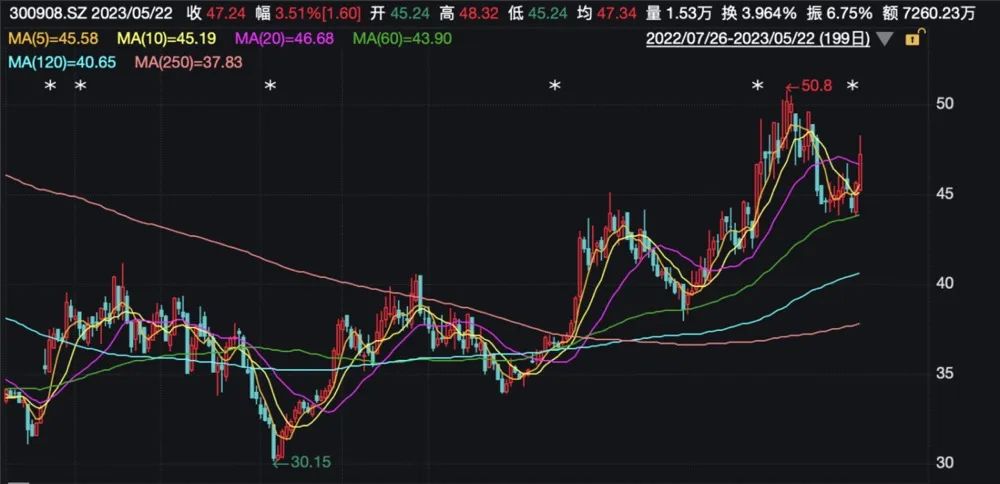The width and height of the screenshot is (1000, 484).
Task: Click the 50.8 high price annotation
Action: coord(809,86)
